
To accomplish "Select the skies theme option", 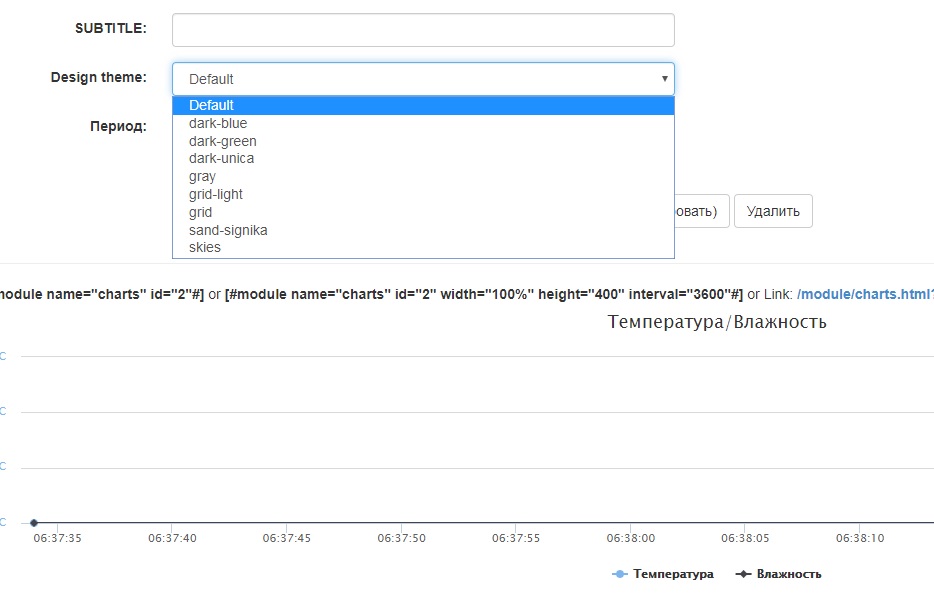I will click(x=204, y=247).
